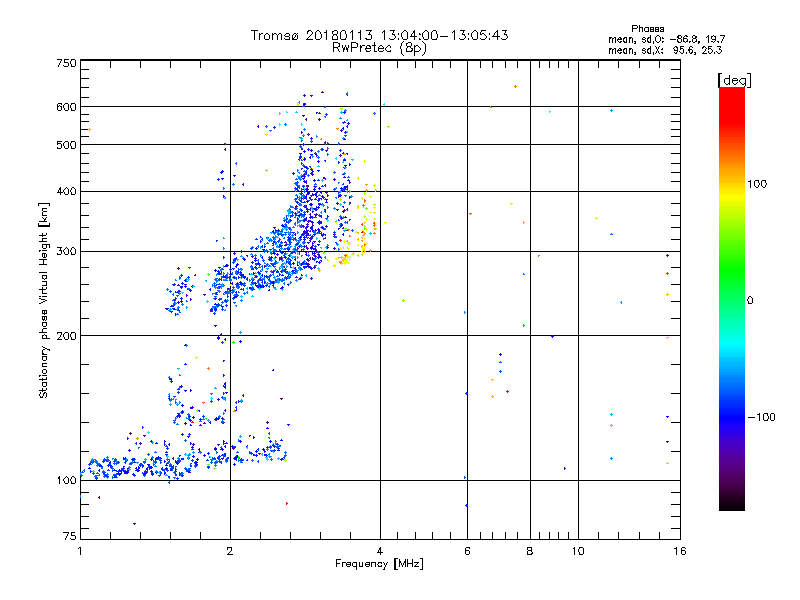
Task: Click the y-axis tick label "400"
Action: point(66,192)
